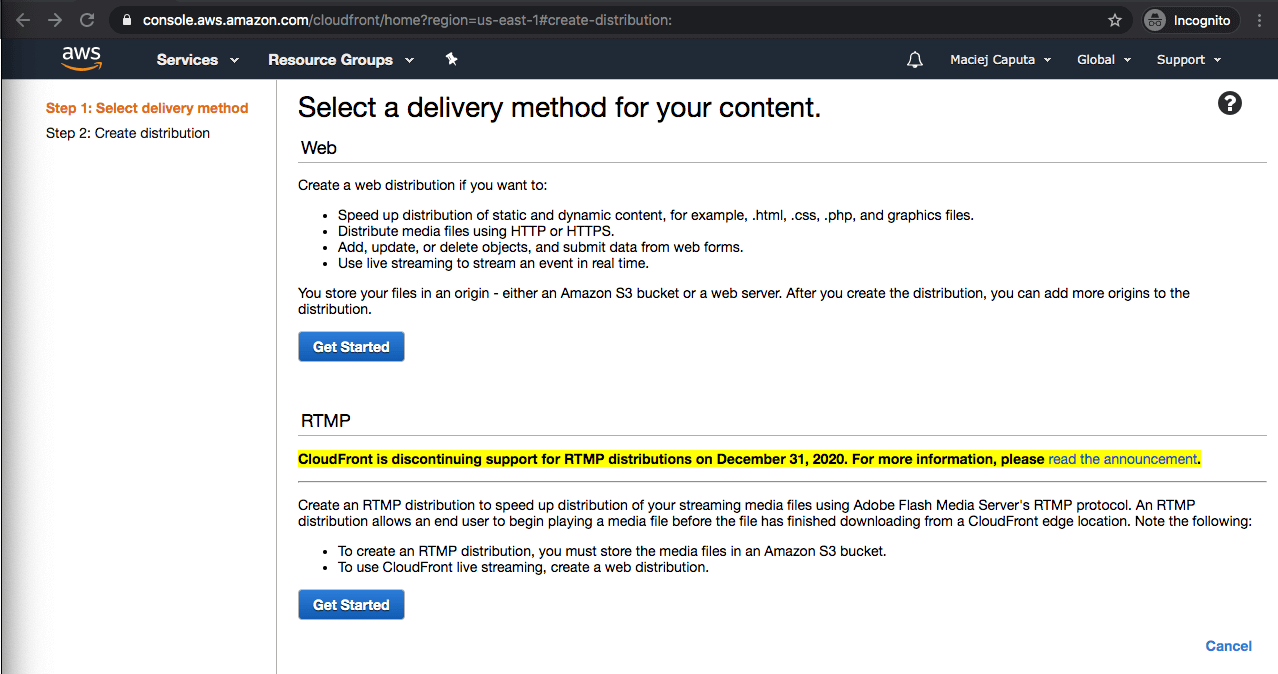
Task: Click the padlock site info icon
Action: (126, 20)
